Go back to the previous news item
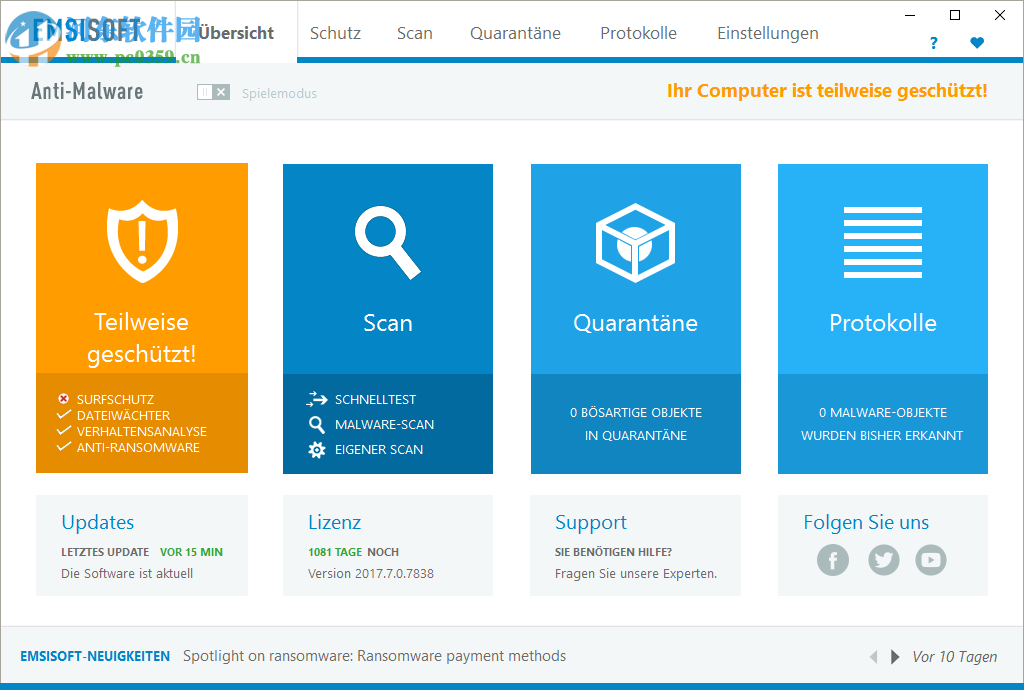Screen dimensions: 1024x690 [873, 657]
